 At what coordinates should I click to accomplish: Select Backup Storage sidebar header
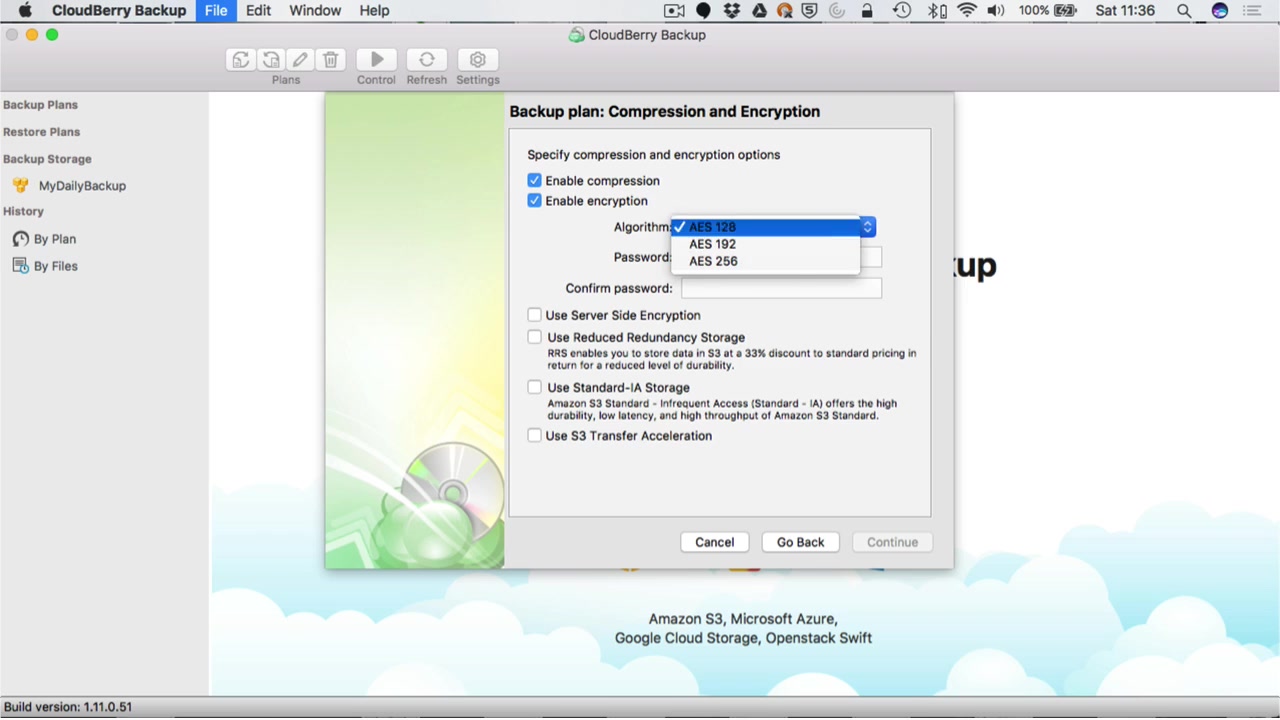47,159
